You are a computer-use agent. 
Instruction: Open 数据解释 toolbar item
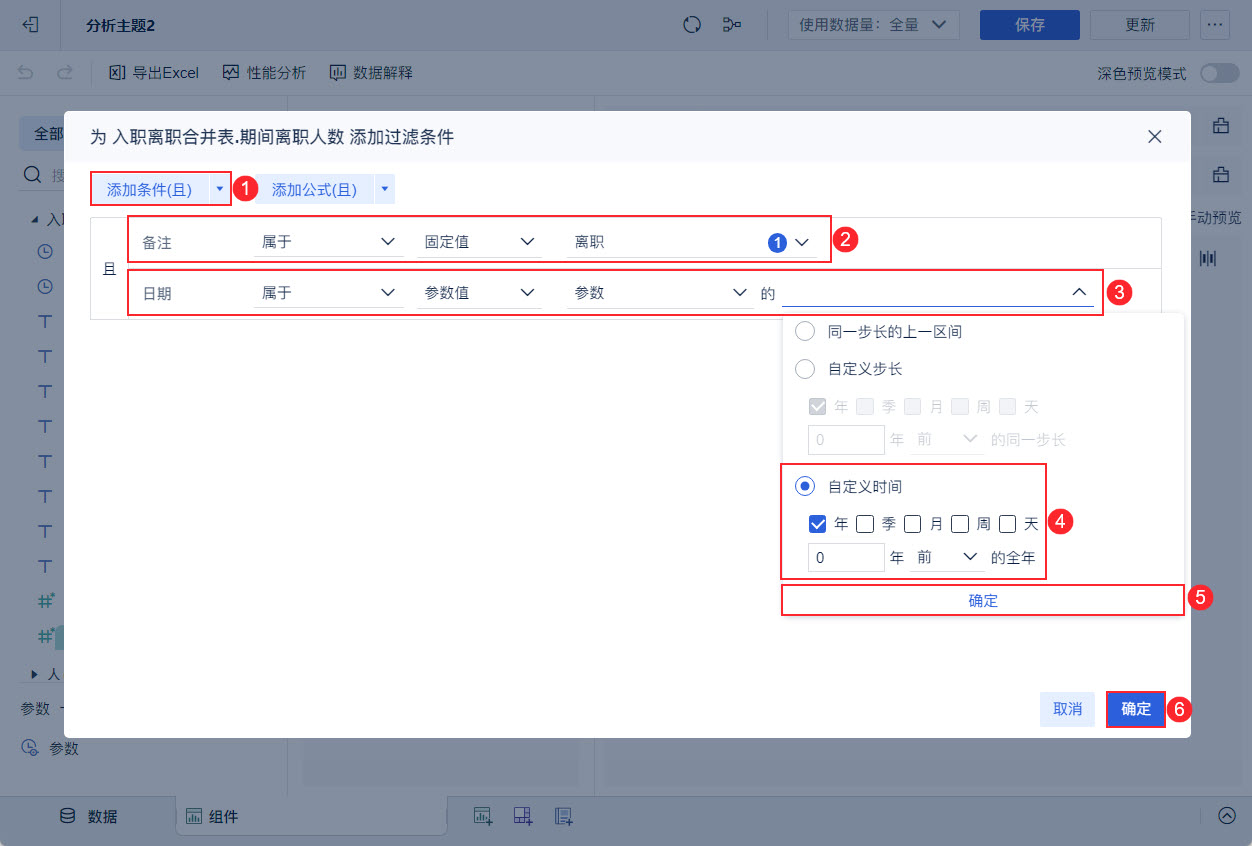pyautogui.click(x=371, y=73)
